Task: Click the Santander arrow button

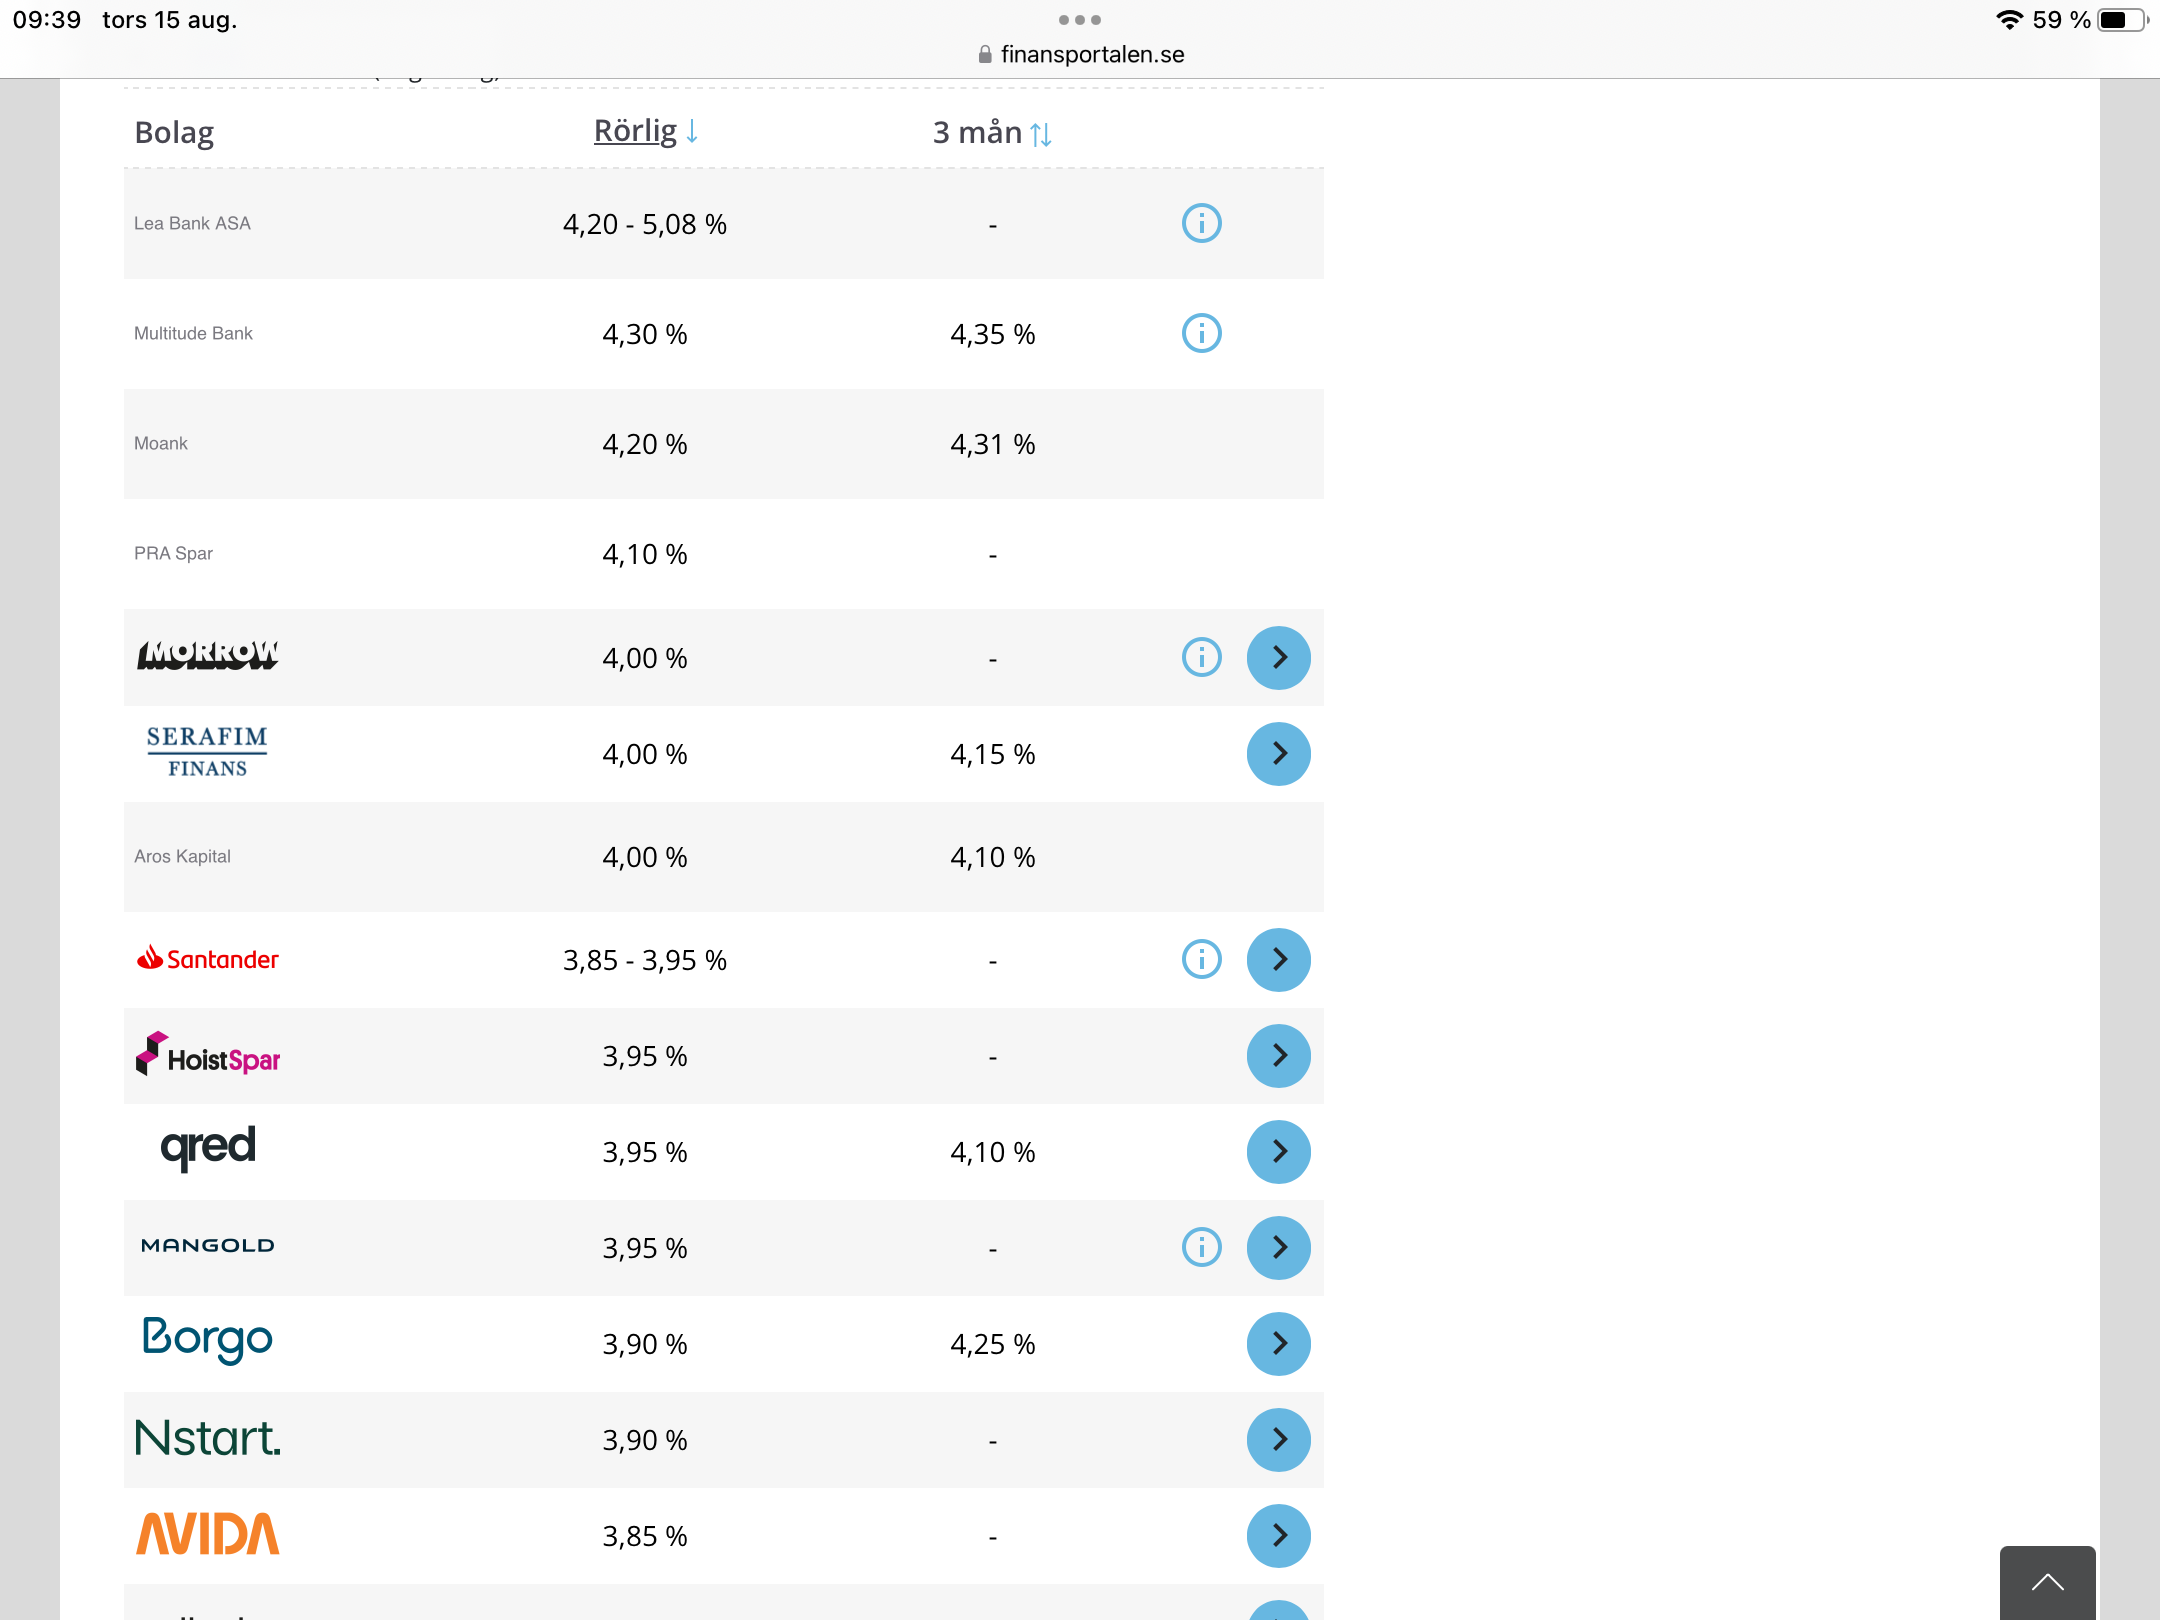Action: click(1278, 959)
